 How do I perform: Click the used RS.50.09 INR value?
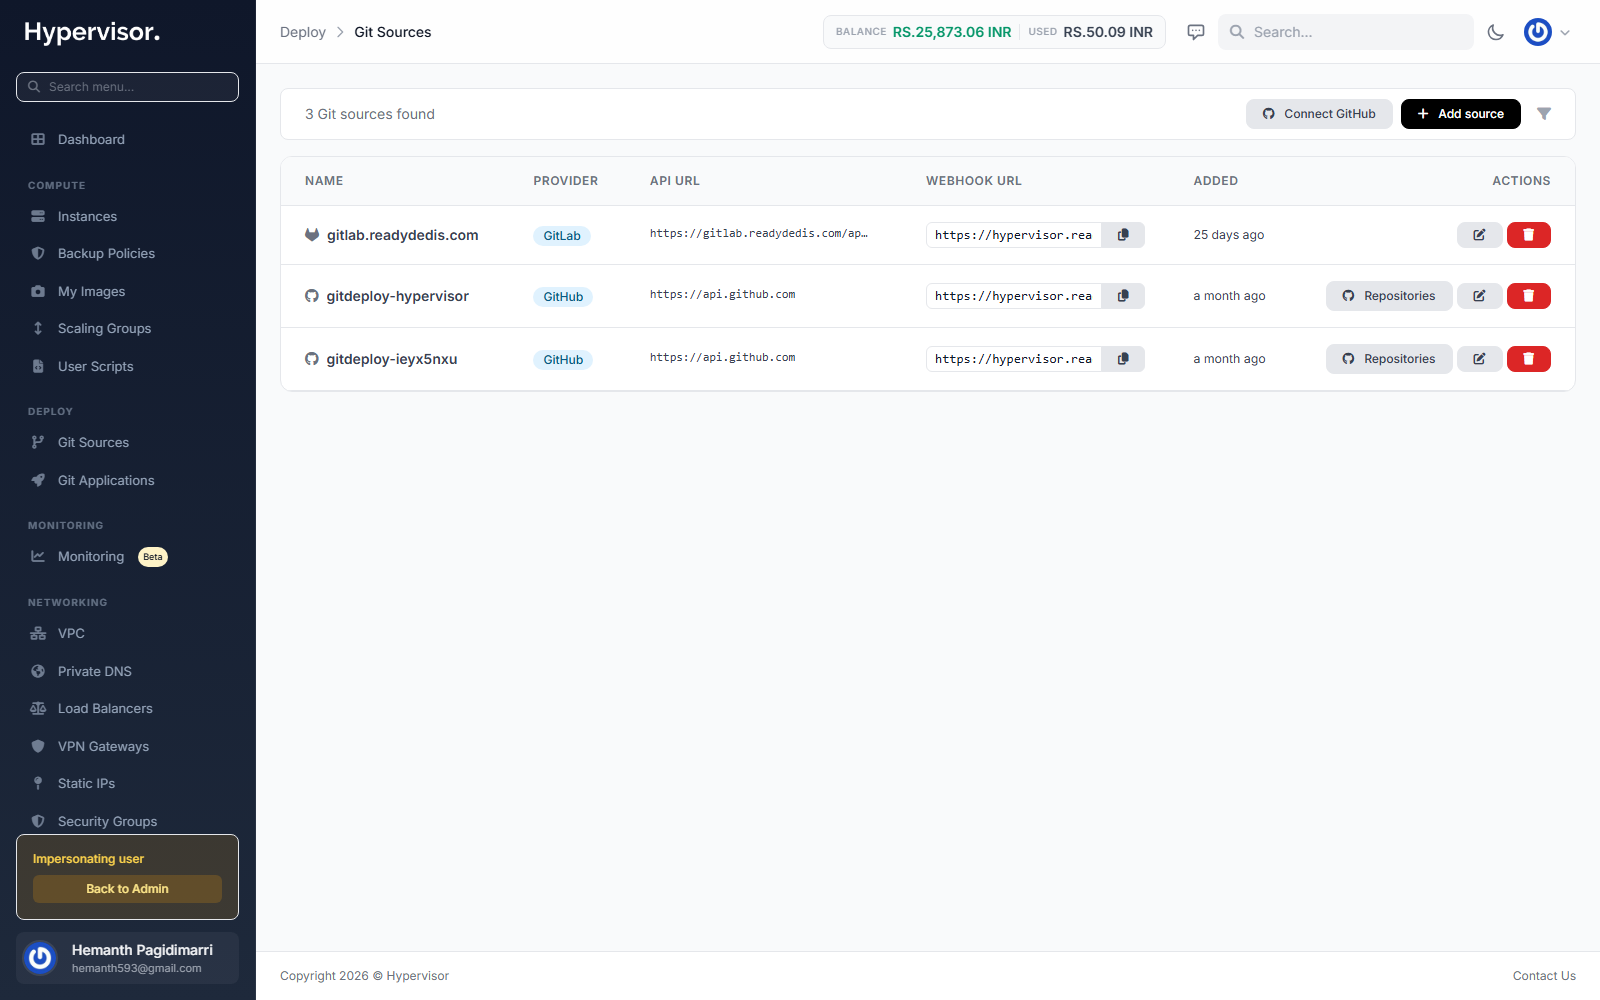pyautogui.click(x=1108, y=32)
